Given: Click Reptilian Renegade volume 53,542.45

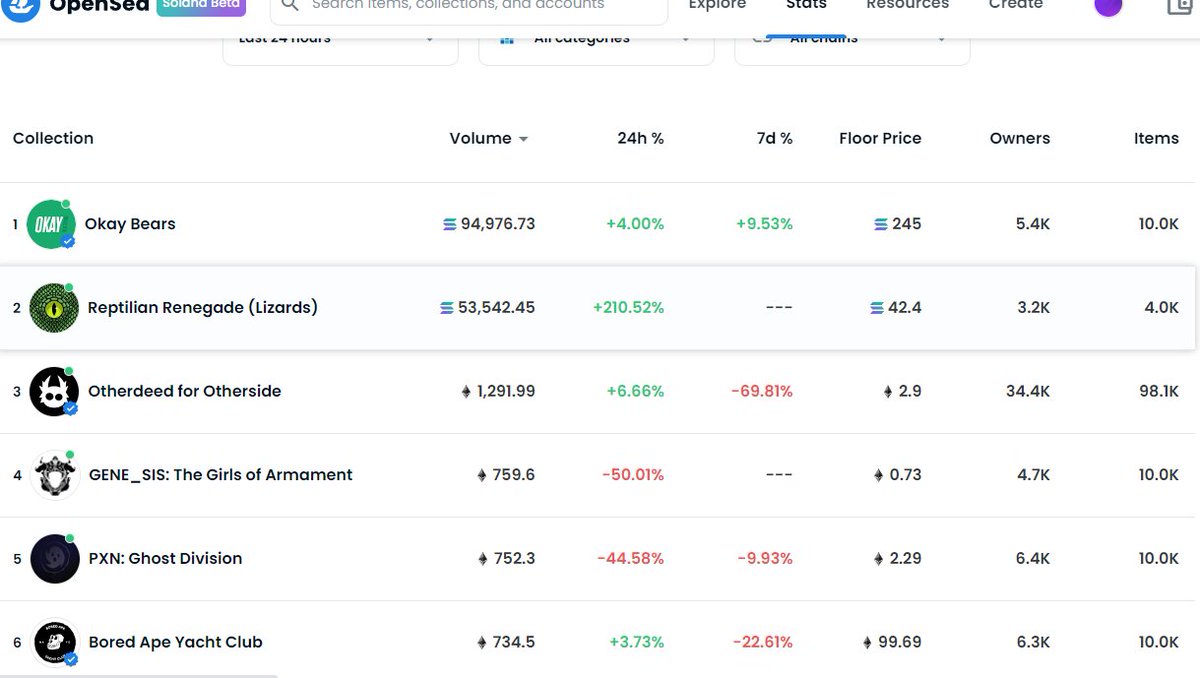Looking at the screenshot, I should (x=488, y=307).
